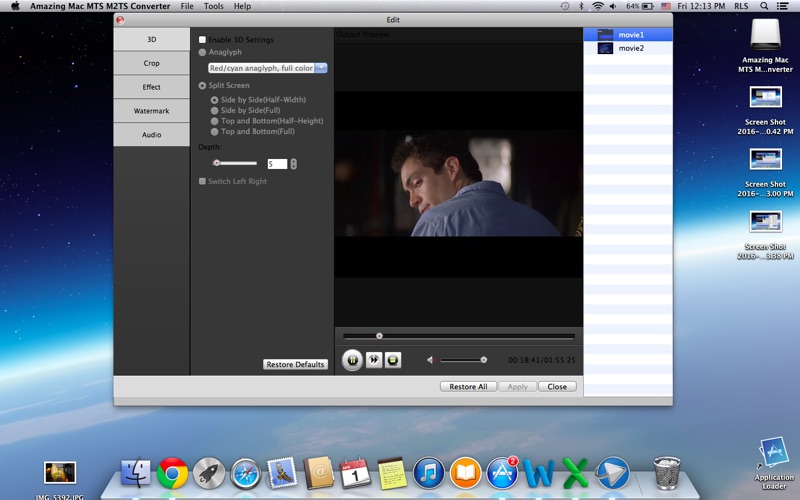The image size is (800, 500).
Task: Click the Bluetooth menu bar icon
Action: click(x=581, y=6)
